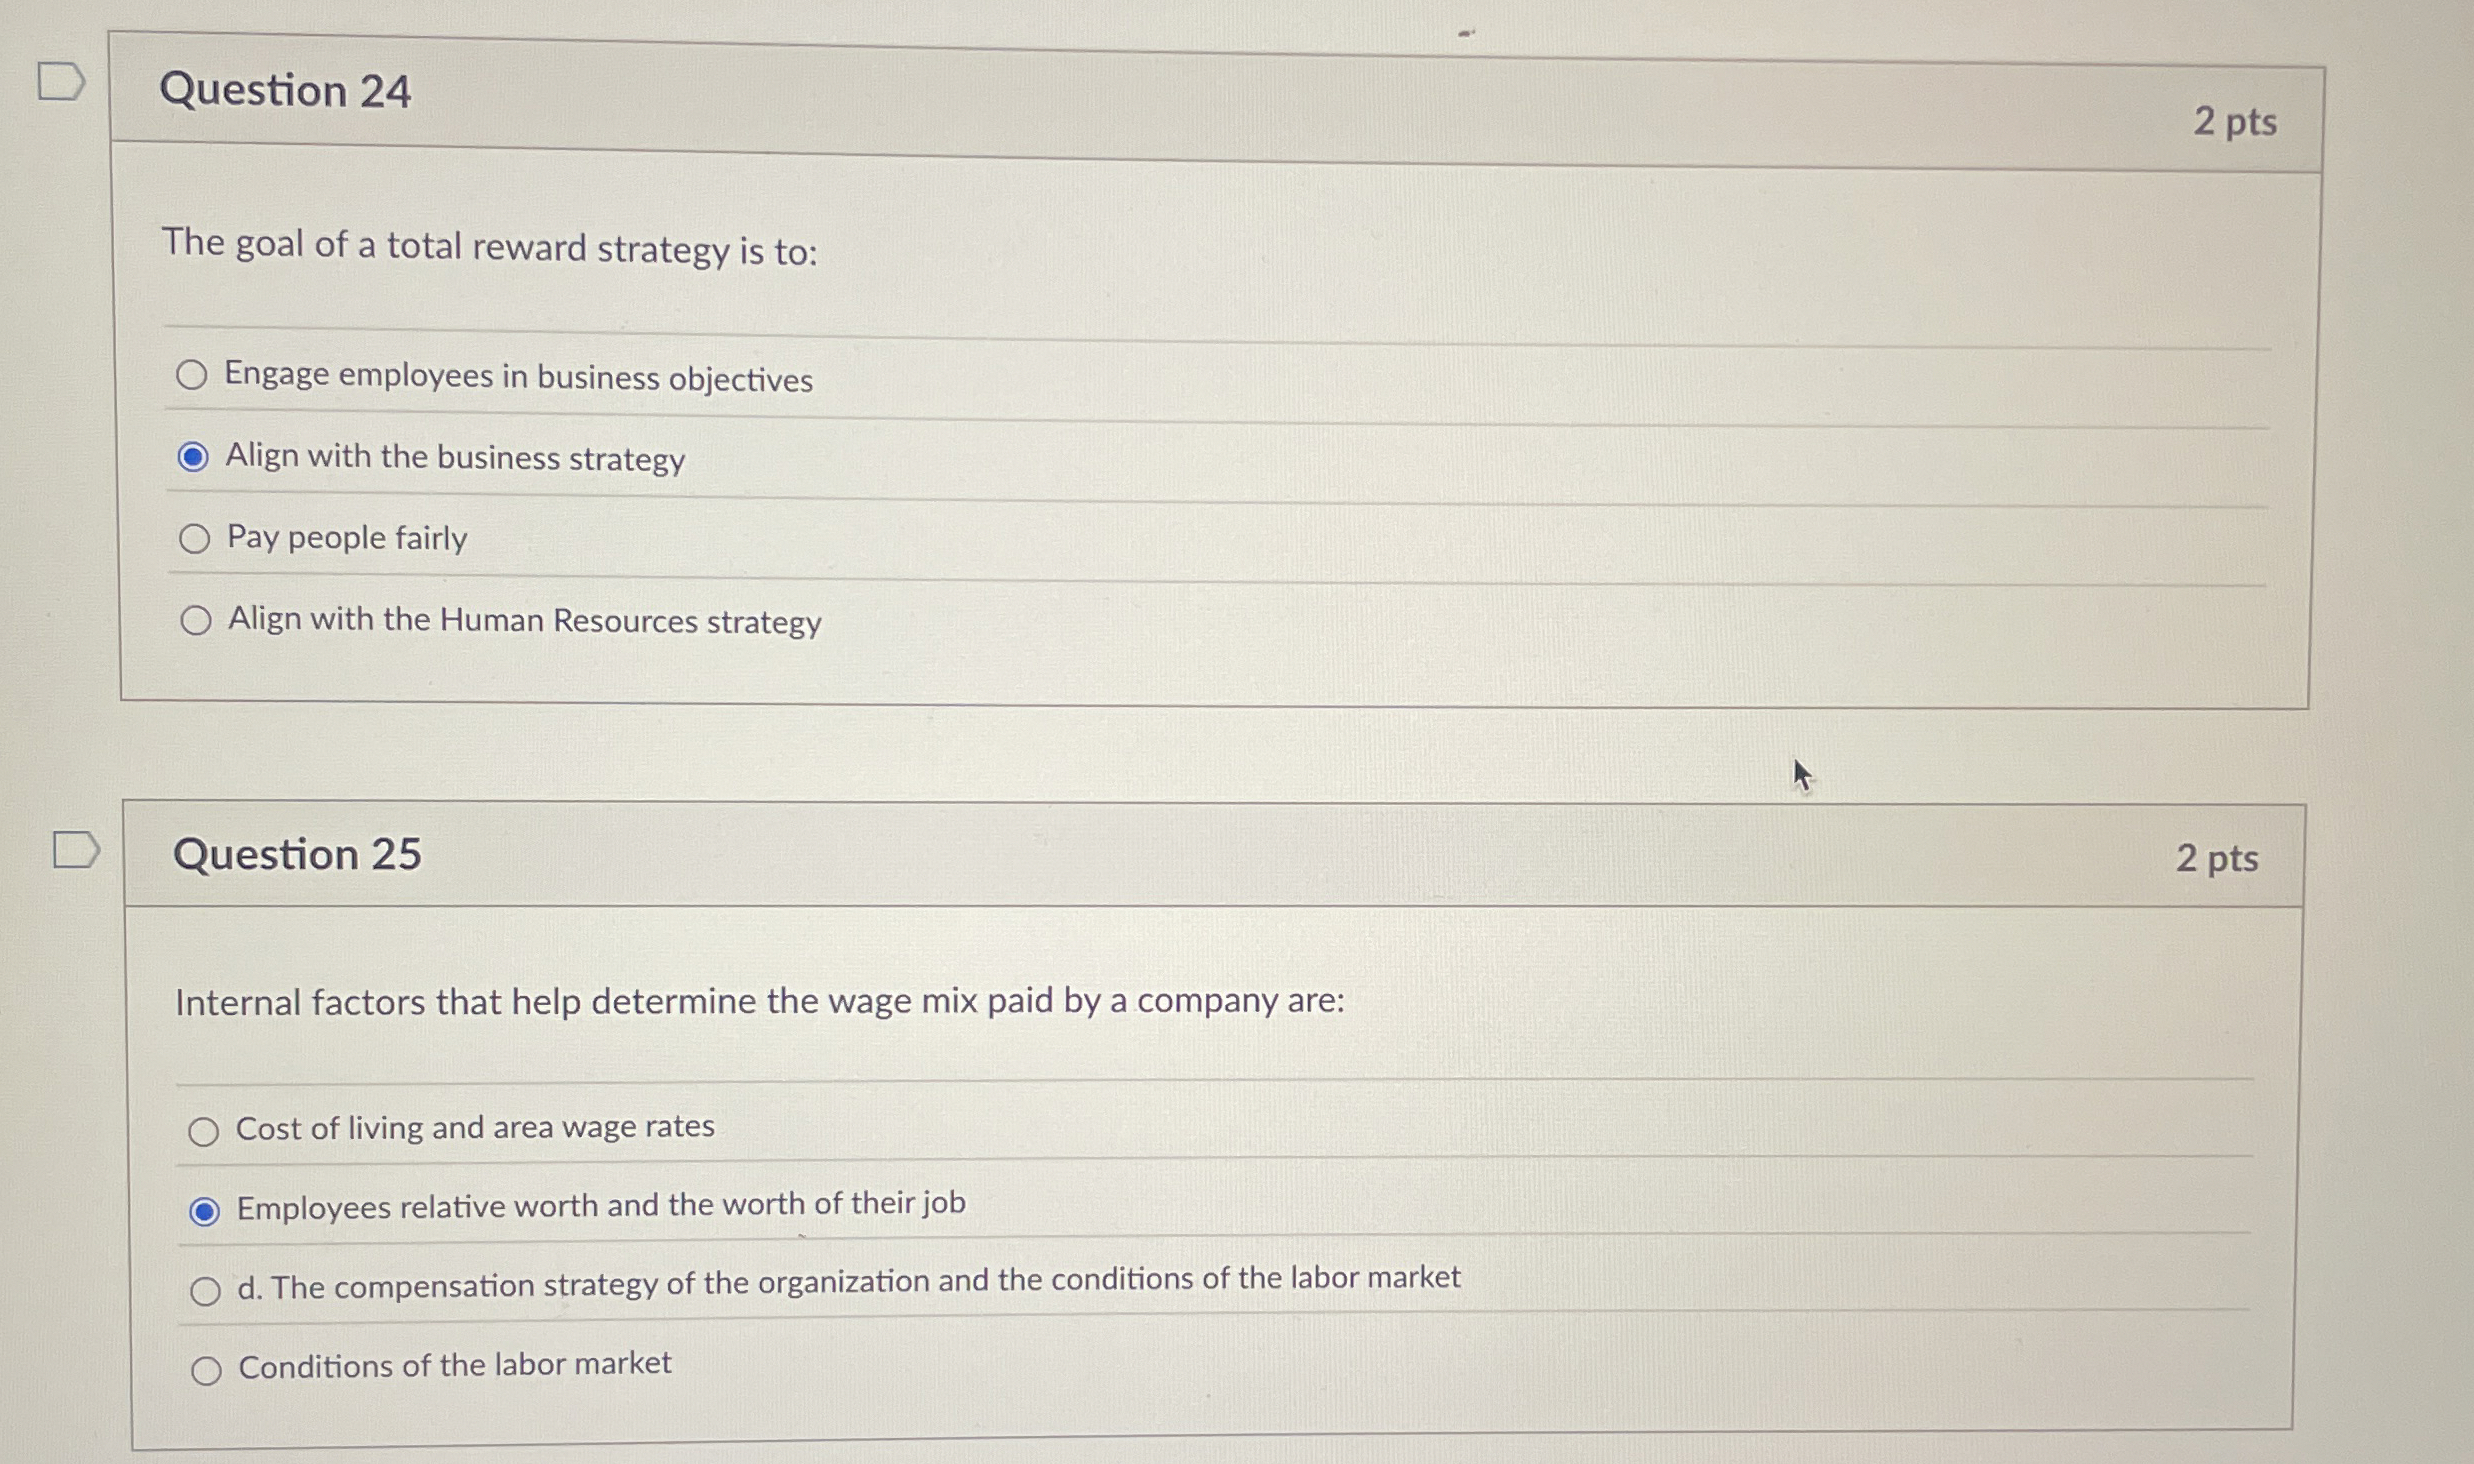Click the Question 25 '2 pts' label

click(2217, 858)
